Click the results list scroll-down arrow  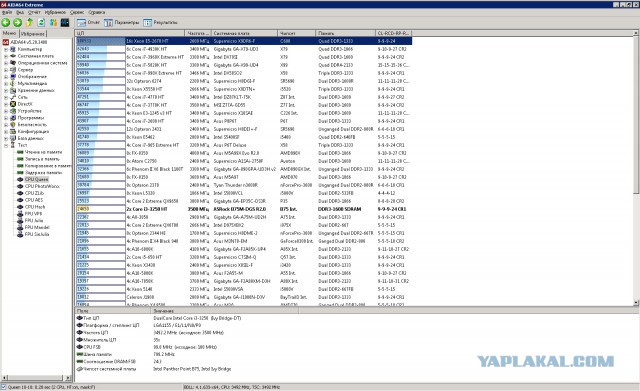(636, 303)
